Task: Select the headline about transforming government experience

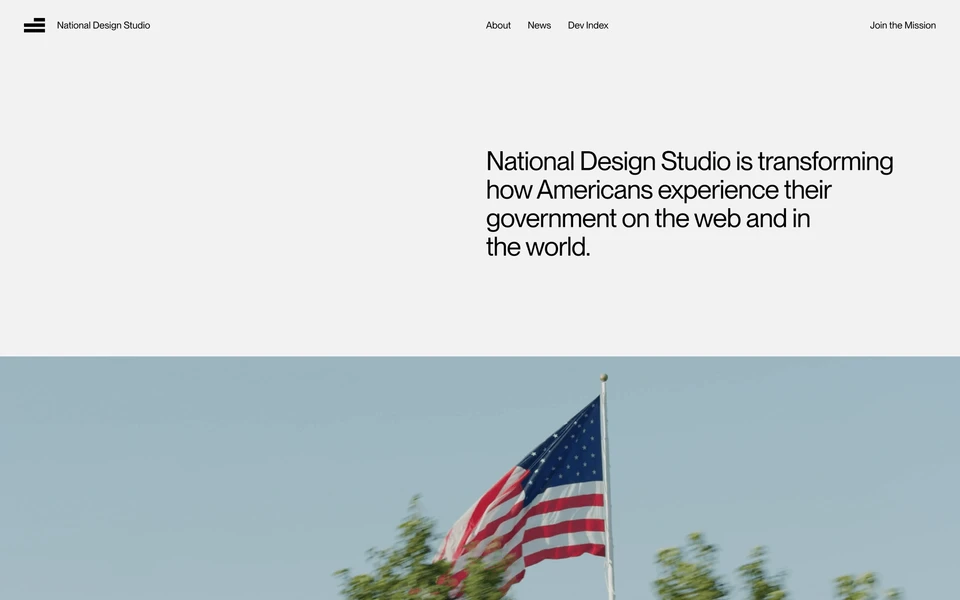Action: tap(689, 204)
